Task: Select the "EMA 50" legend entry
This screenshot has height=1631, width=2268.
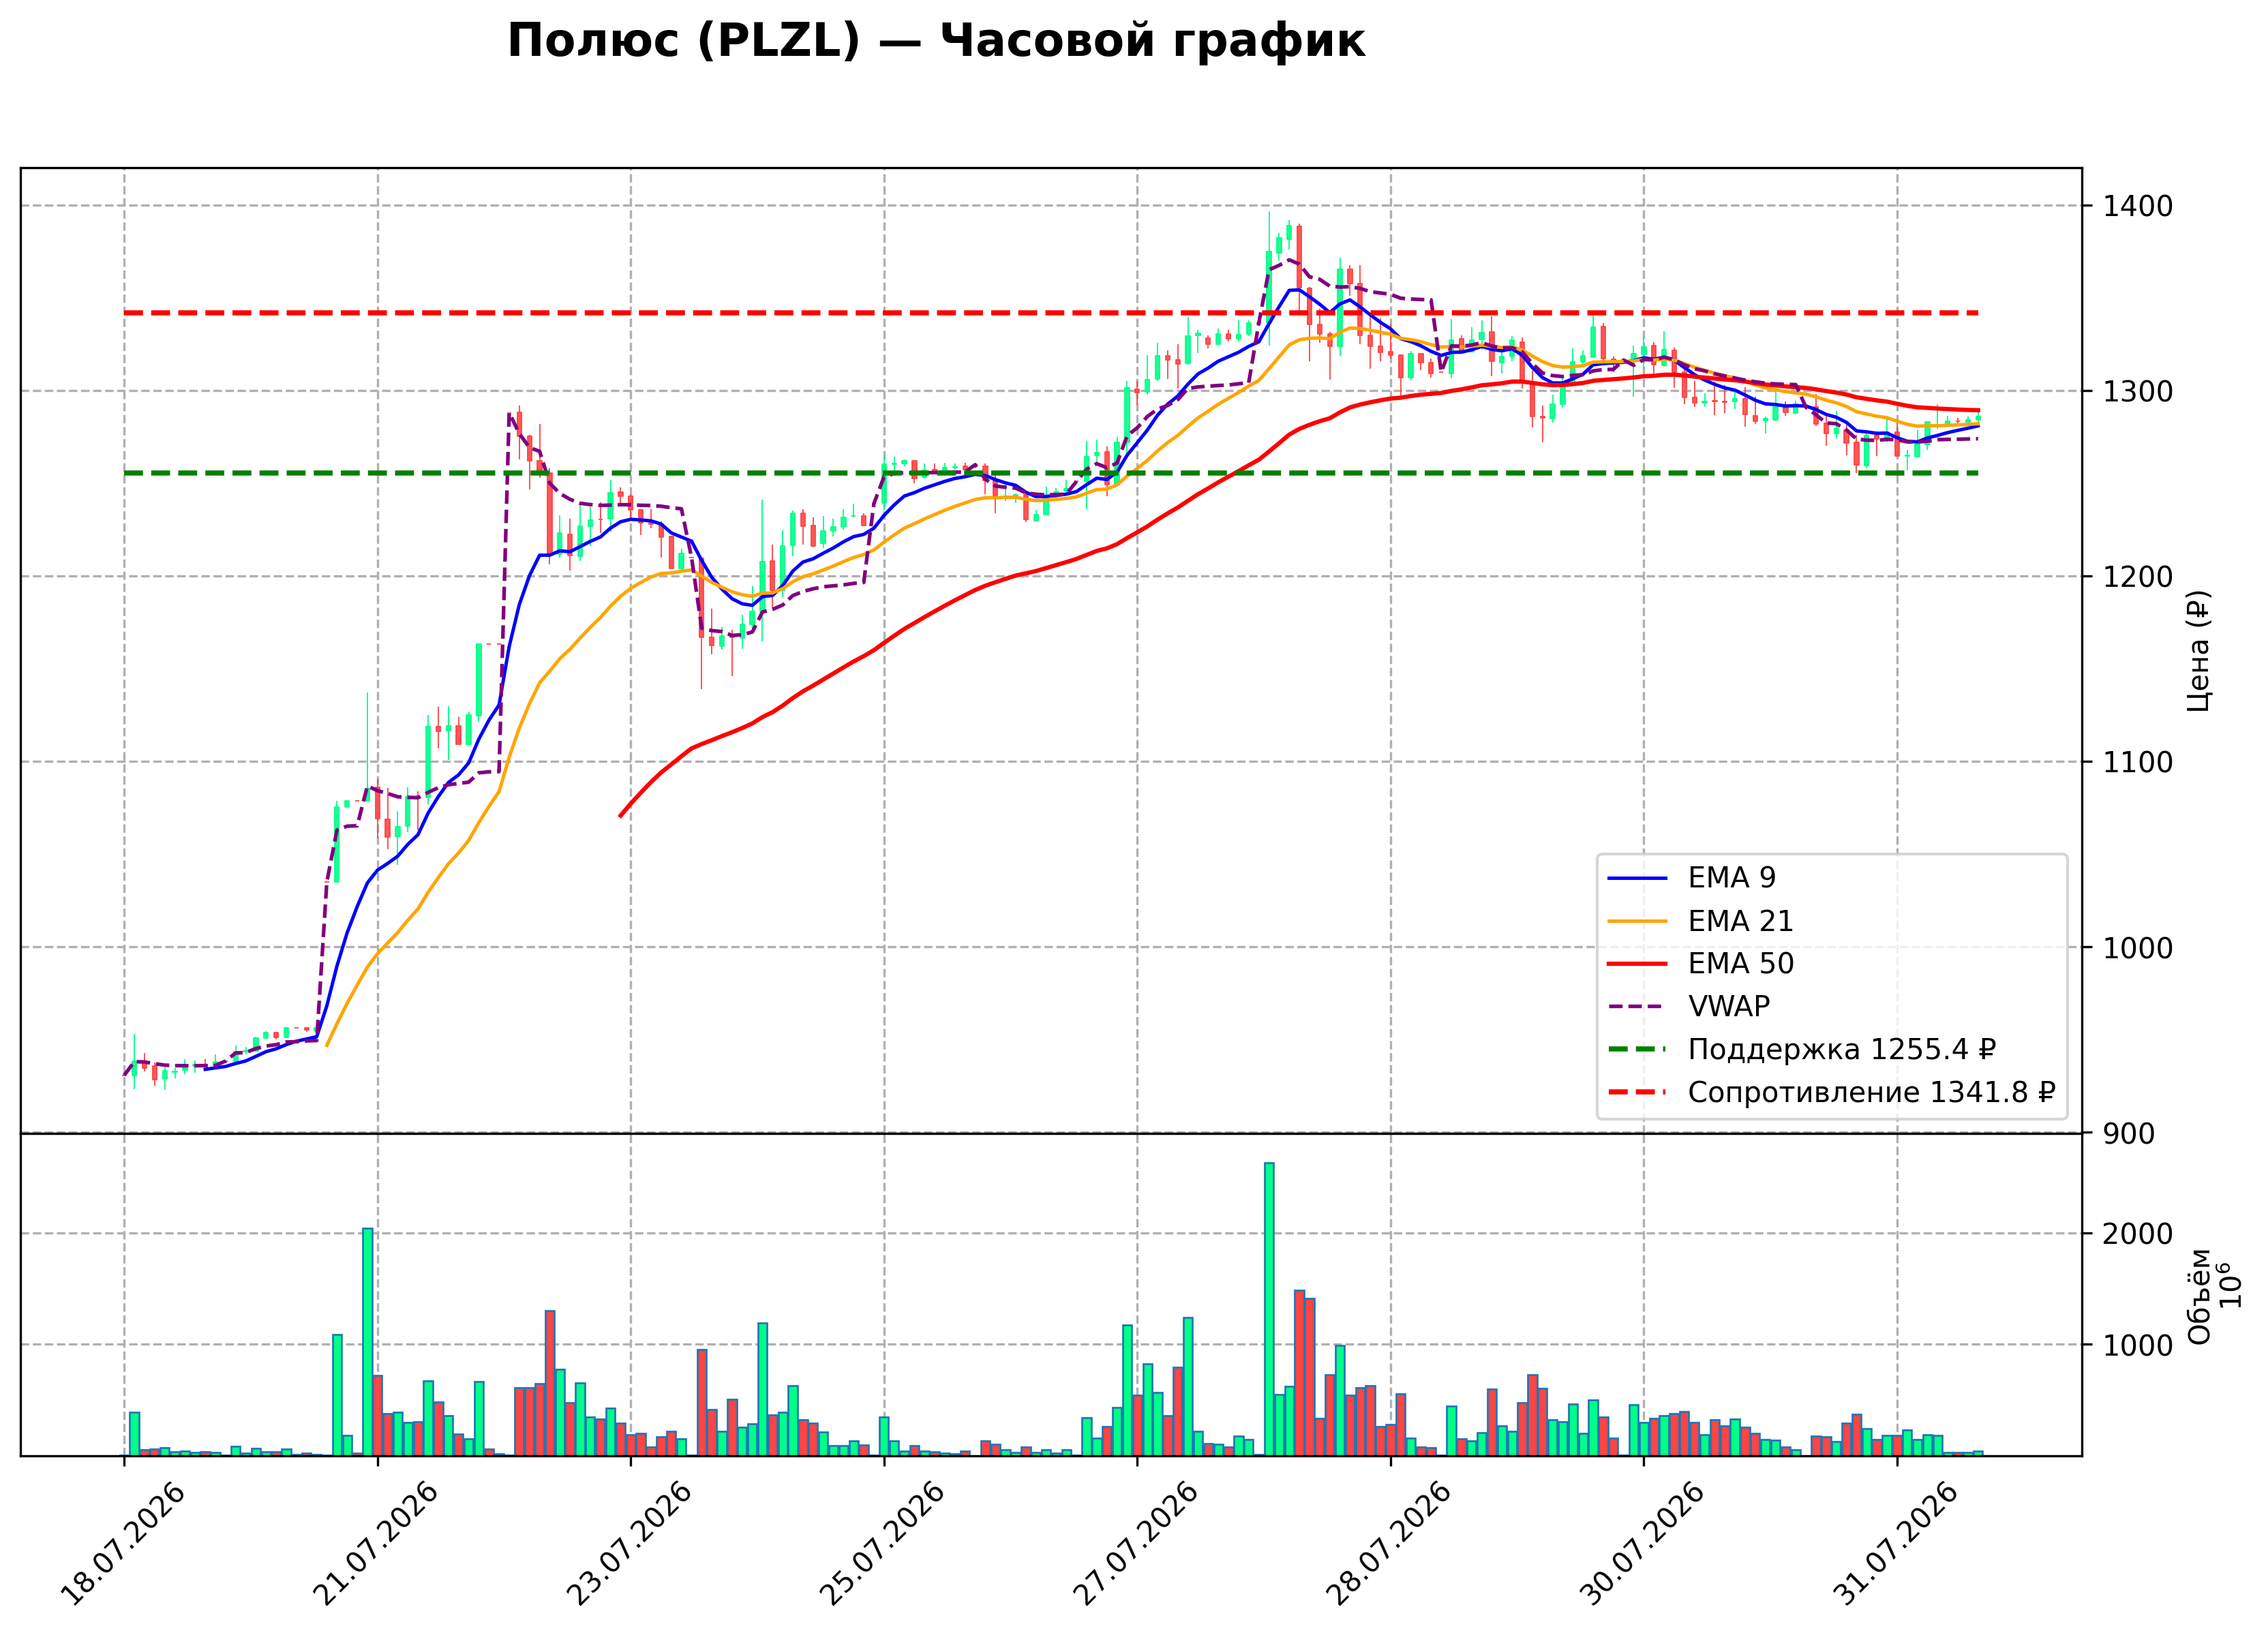Action: (1700, 964)
